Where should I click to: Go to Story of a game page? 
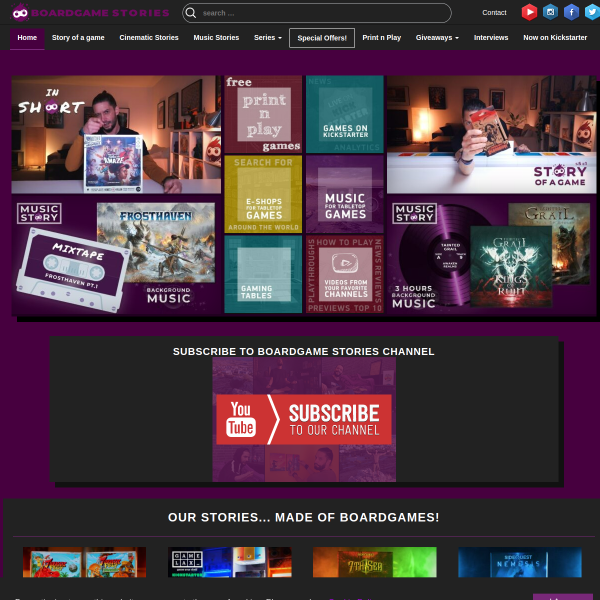[78, 38]
